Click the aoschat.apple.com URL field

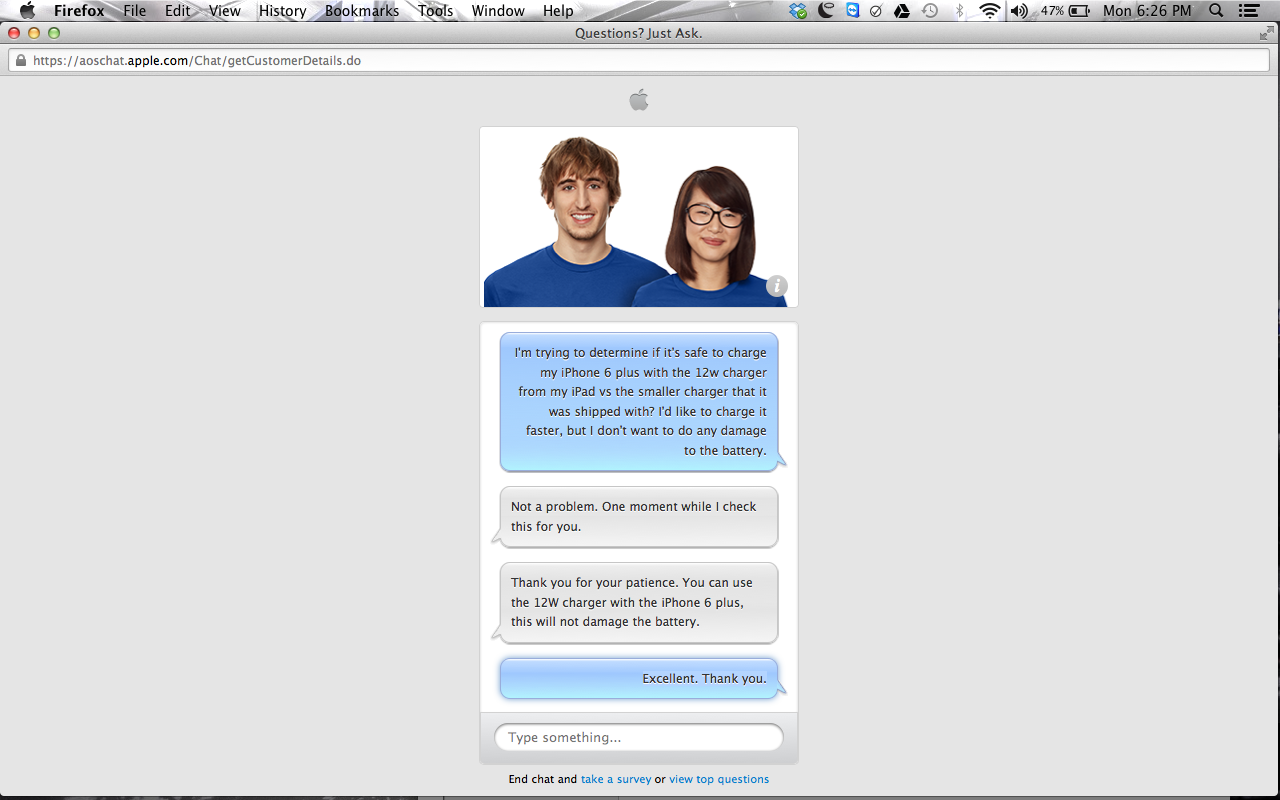point(640,60)
